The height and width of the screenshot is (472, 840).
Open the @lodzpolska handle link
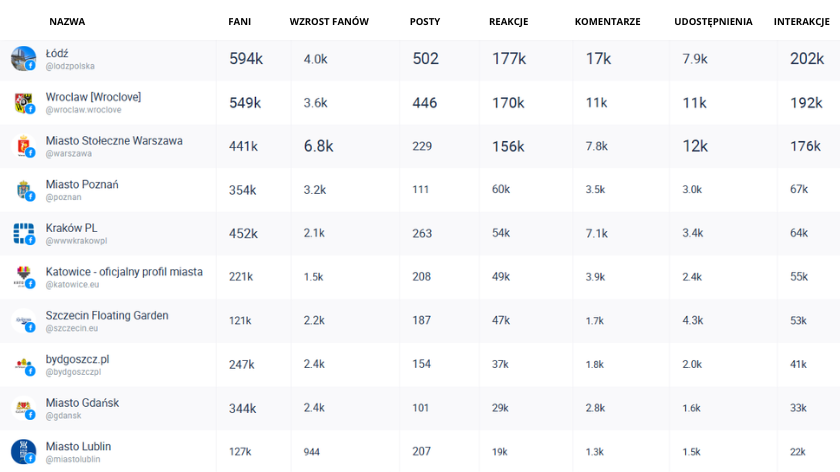(x=70, y=66)
